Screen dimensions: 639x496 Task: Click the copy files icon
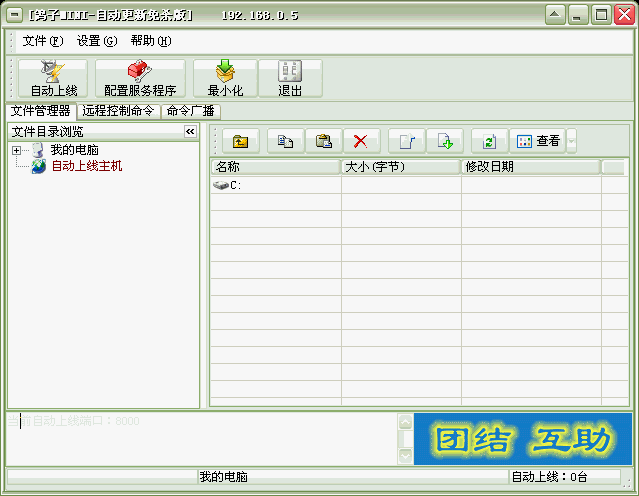(285, 141)
